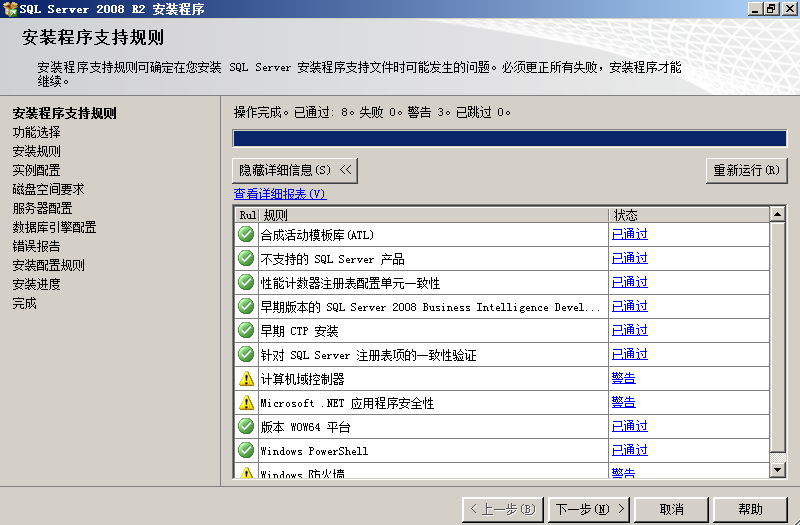The width and height of the screenshot is (800, 525).
Task: Click the 取消 button
Action: (x=671, y=509)
